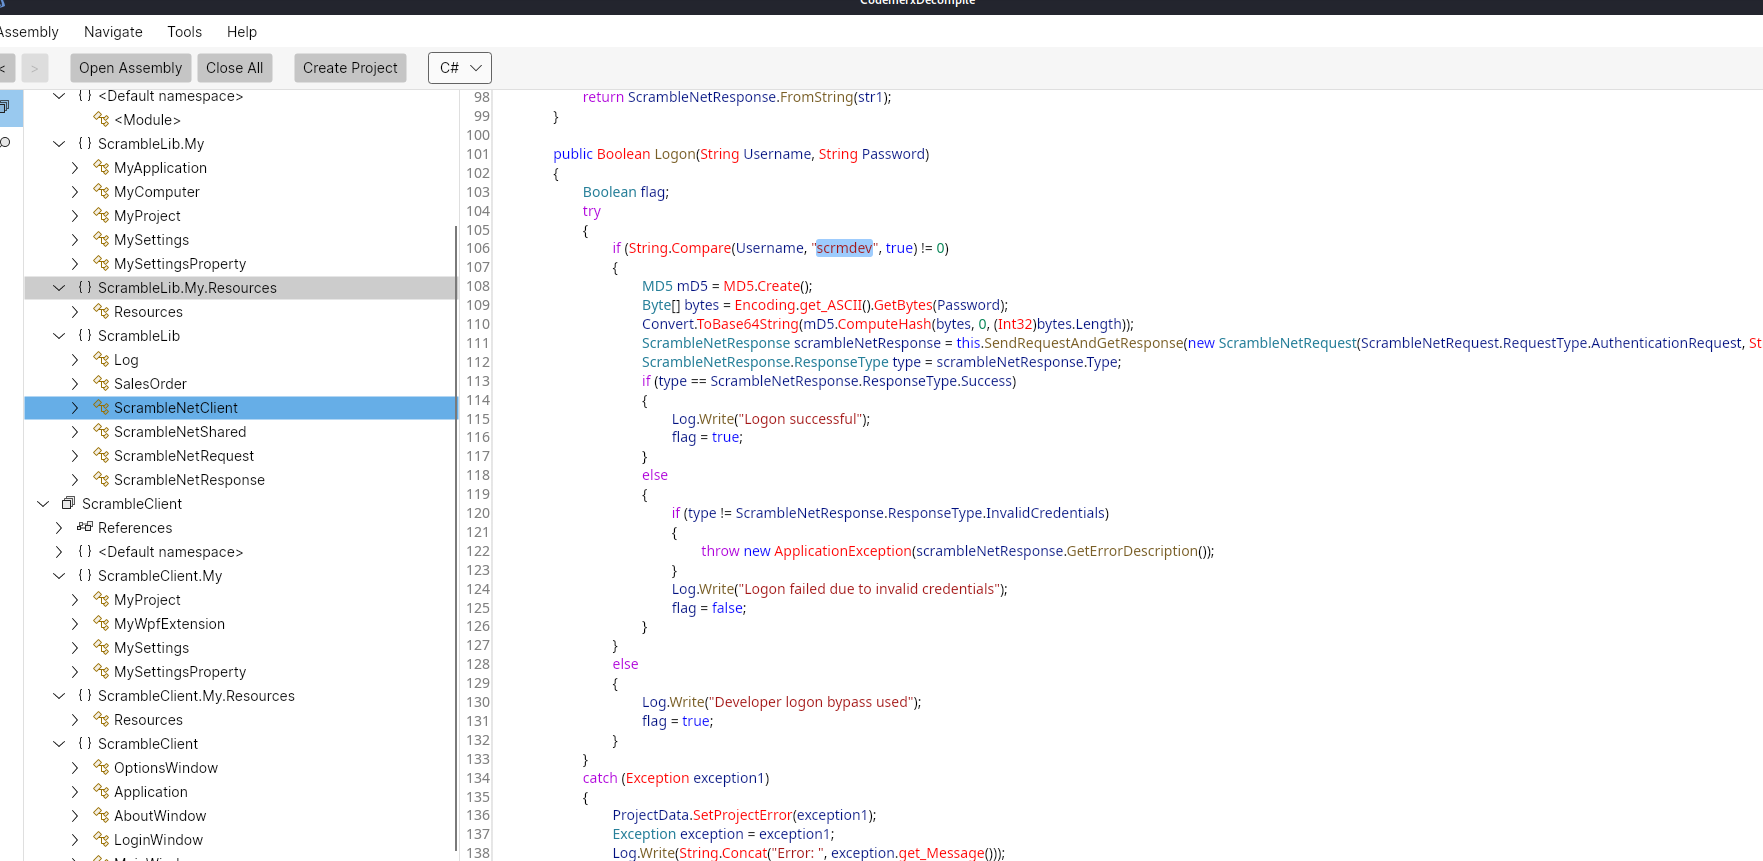The width and height of the screenshot is (1763, 861).
Task: Select the ScrambleNetResponse tree item
Action: [189, 479]
